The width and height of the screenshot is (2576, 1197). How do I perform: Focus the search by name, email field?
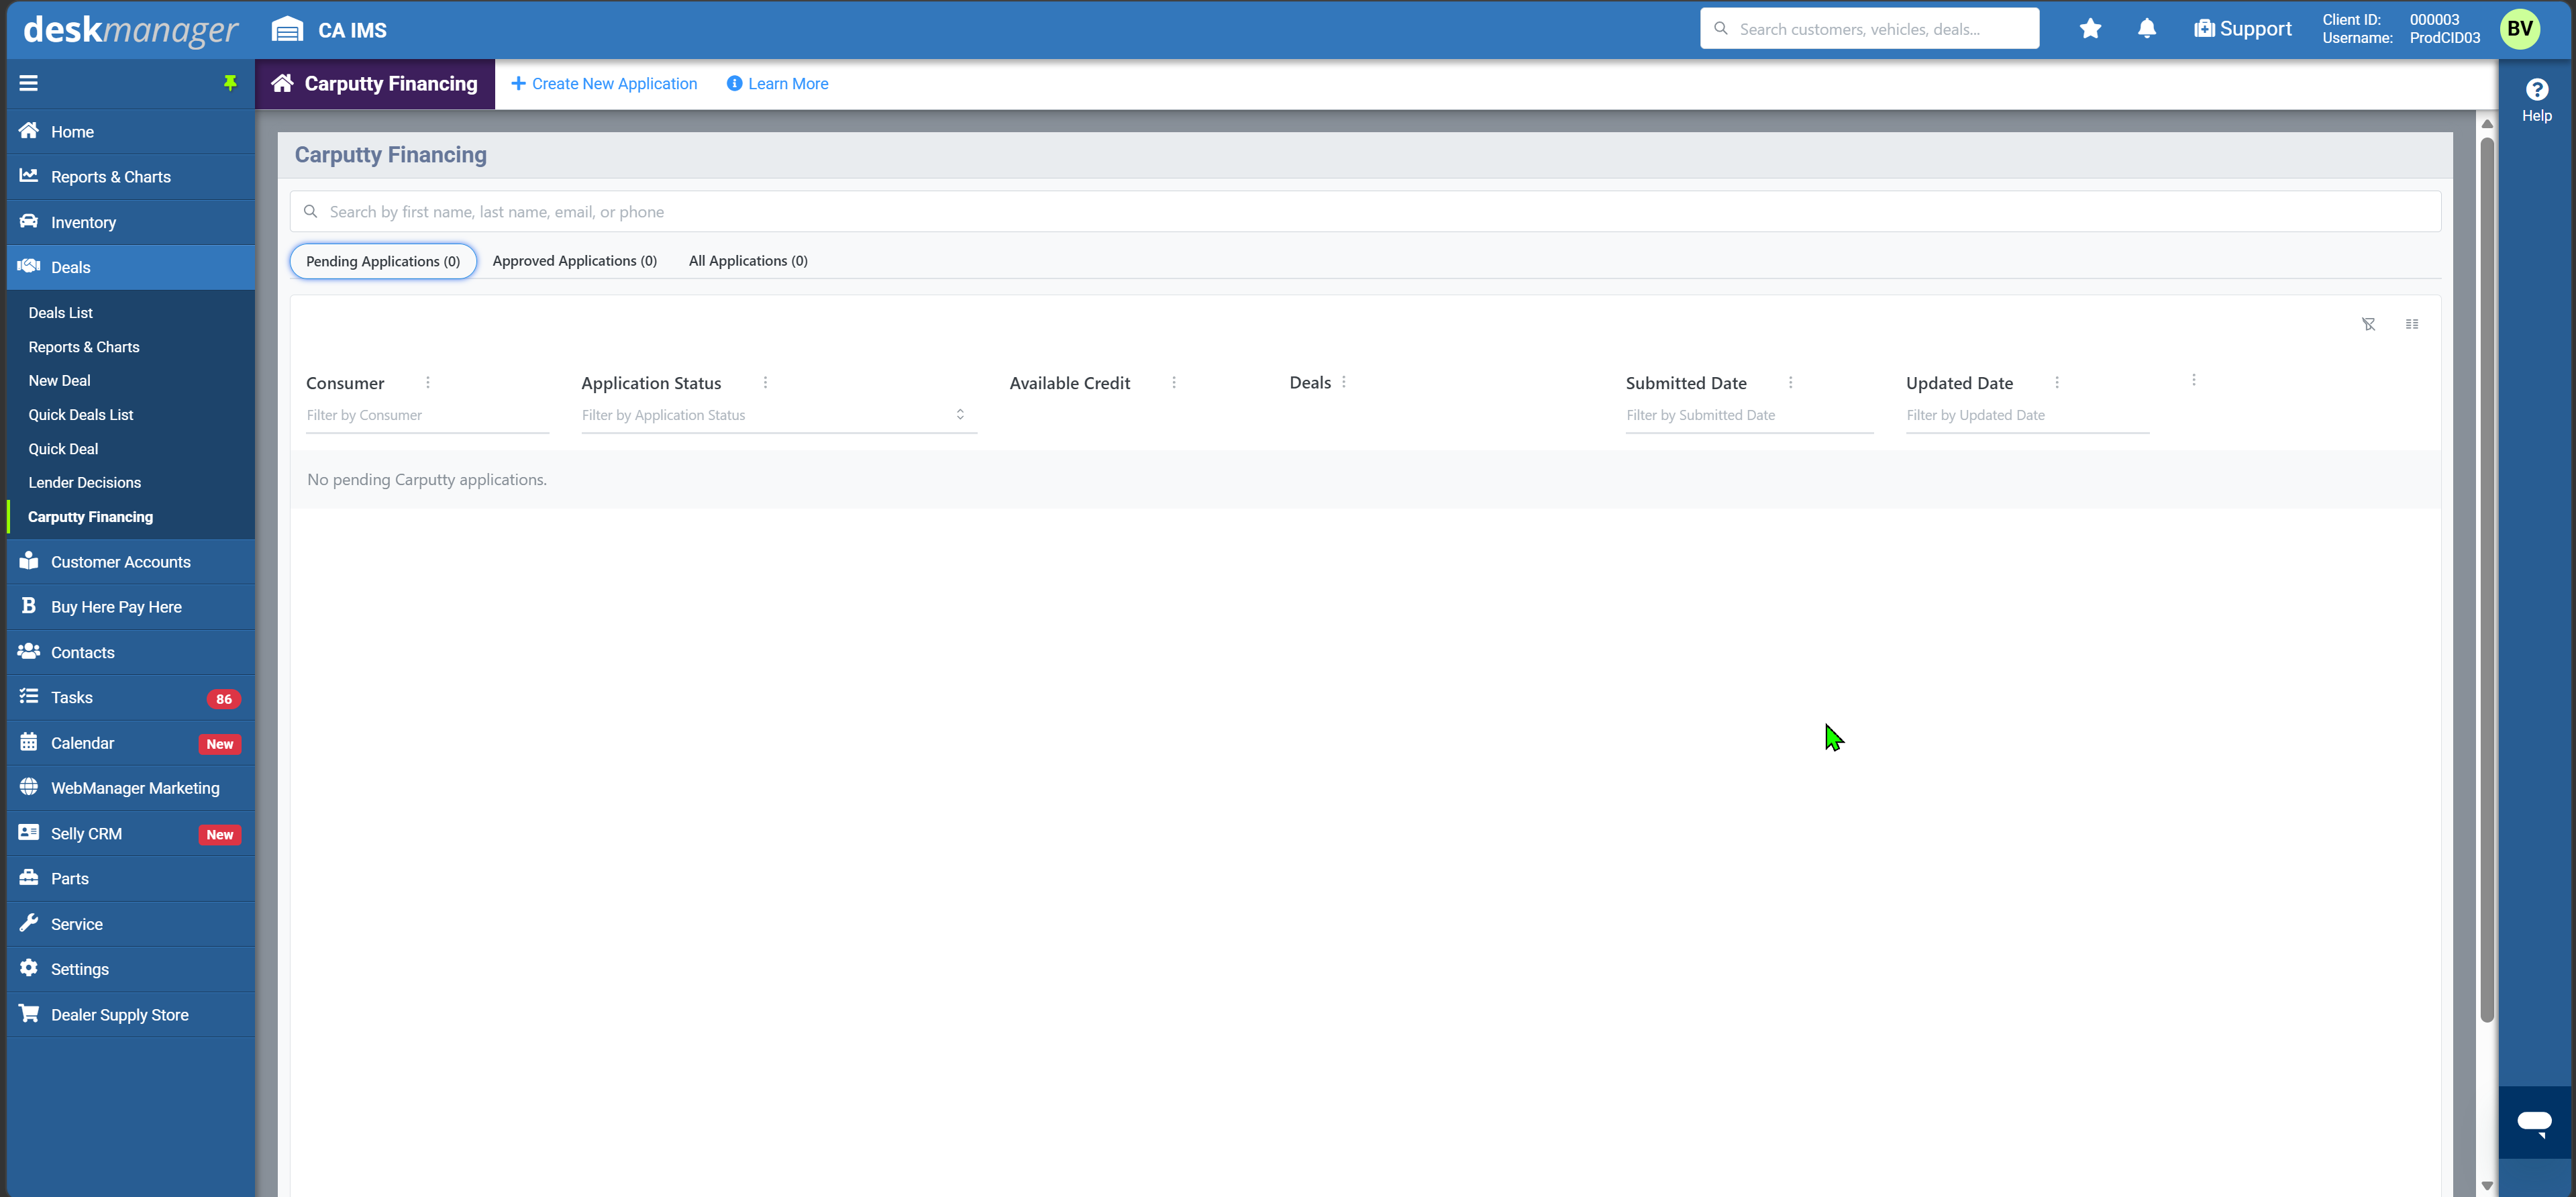click(x=1365, y=212)
